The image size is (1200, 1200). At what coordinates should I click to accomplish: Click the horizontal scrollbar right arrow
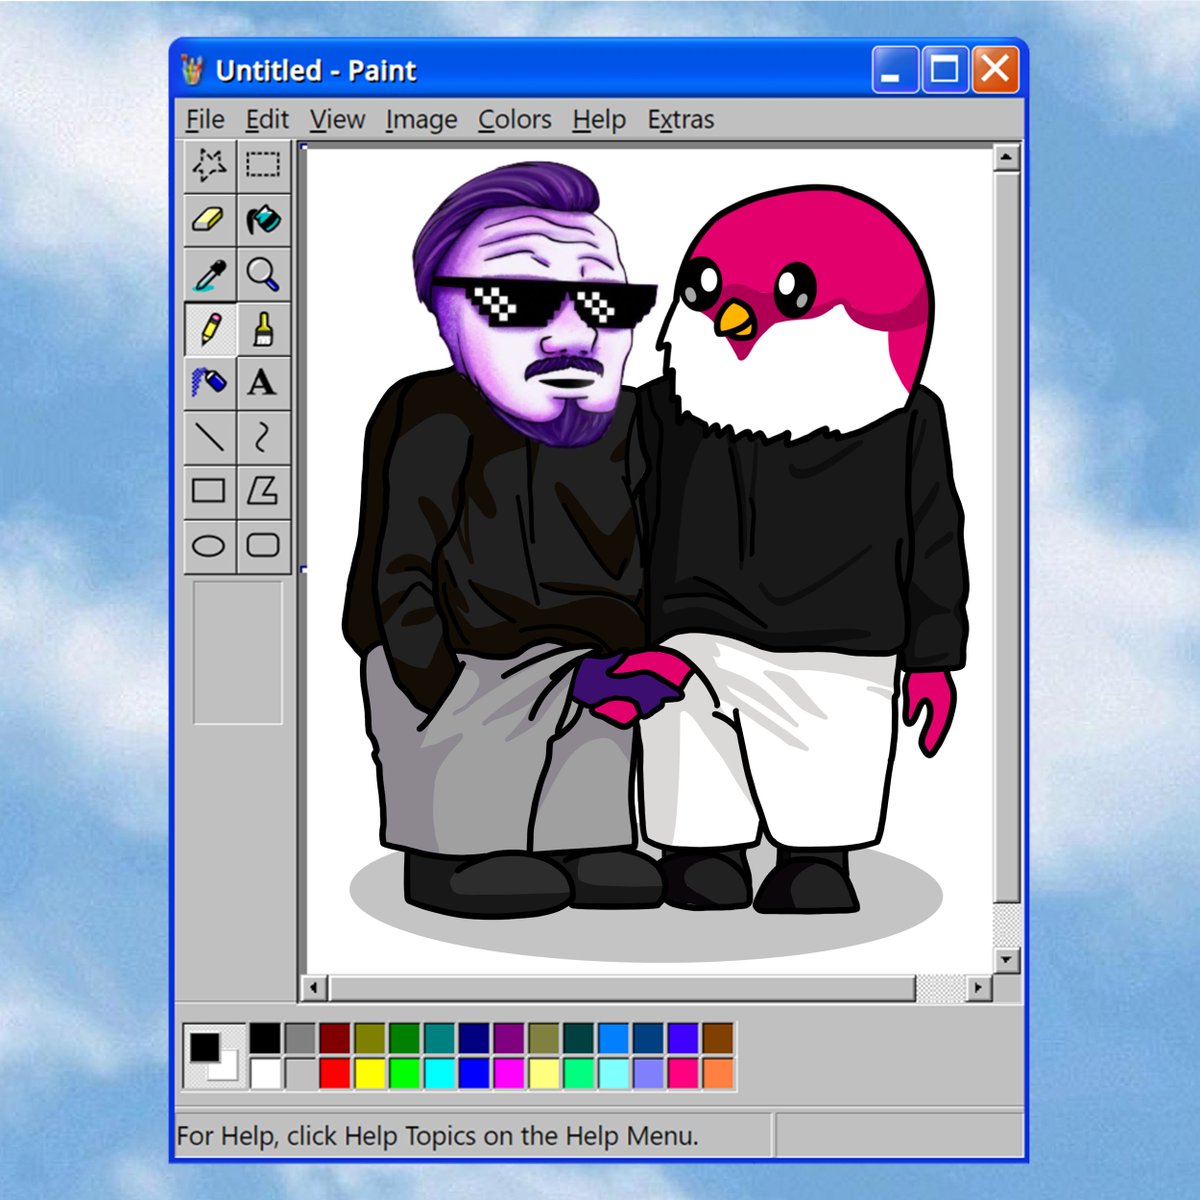pyautogui.click(x=978, y=988)
